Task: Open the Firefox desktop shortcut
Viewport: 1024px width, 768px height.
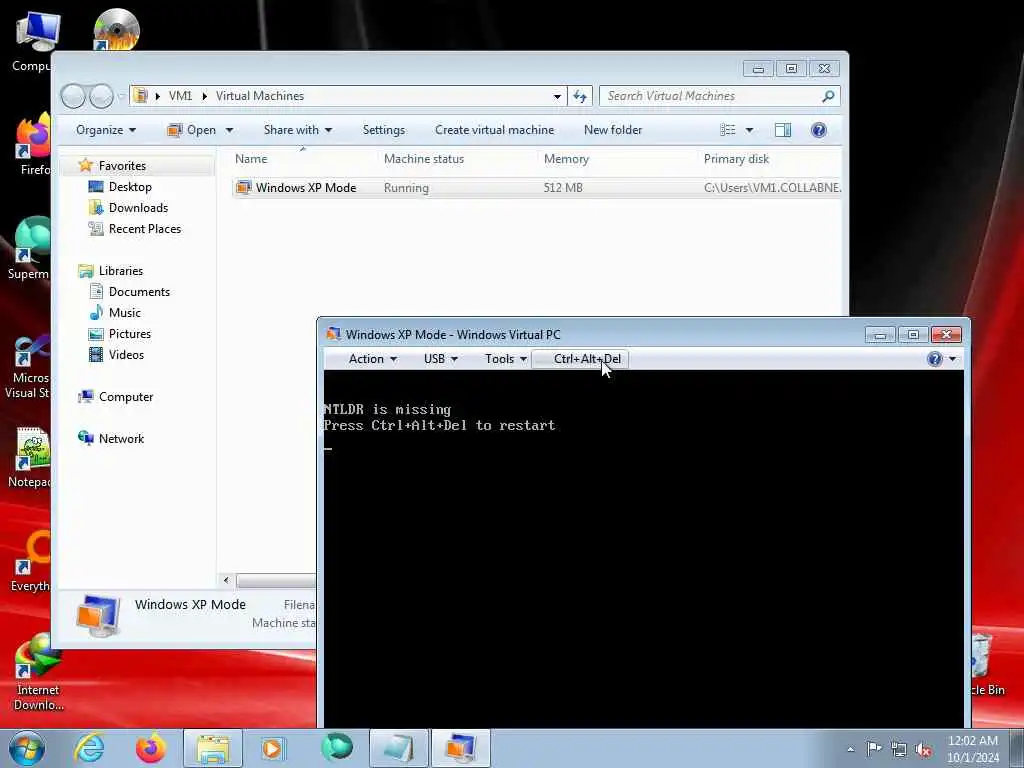Action: coord(33,145)
